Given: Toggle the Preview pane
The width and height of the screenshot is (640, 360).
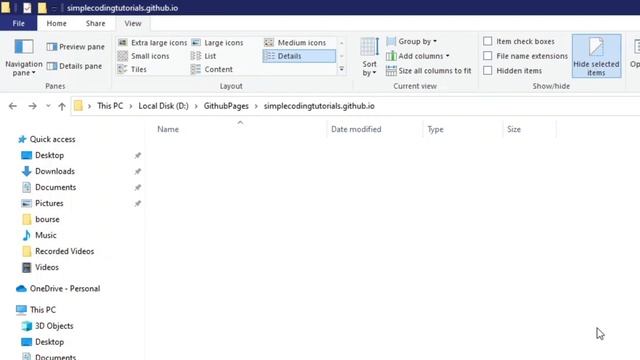Looking at the screenshot, I should pos(76,47).
